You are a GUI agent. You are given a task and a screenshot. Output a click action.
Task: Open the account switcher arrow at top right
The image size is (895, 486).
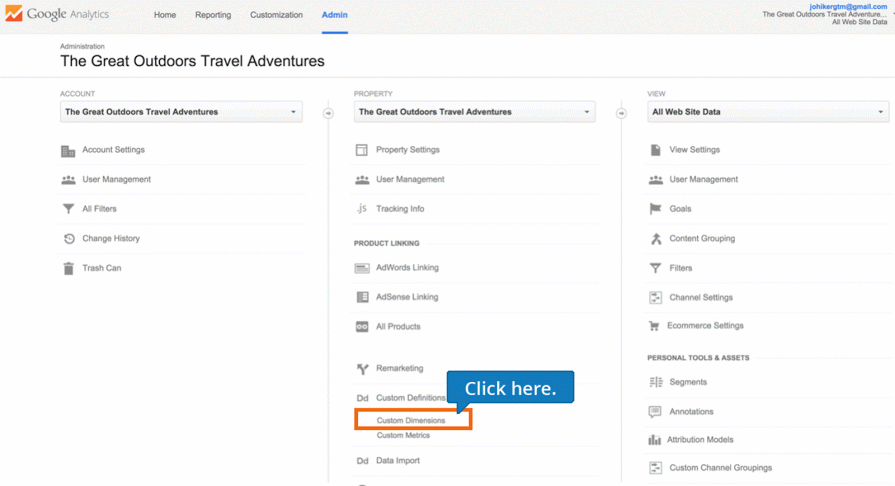coord(893,13)
